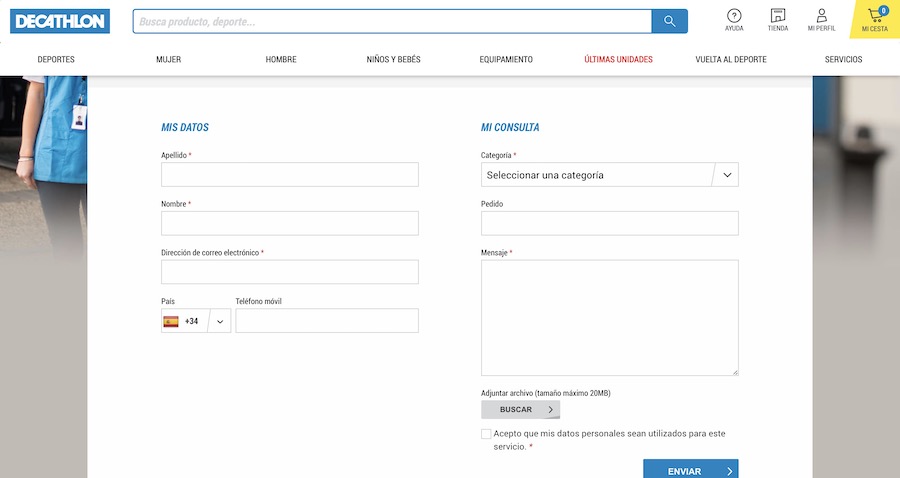
Task: Click the Teléfono móvil field
Action: [326, 321]
